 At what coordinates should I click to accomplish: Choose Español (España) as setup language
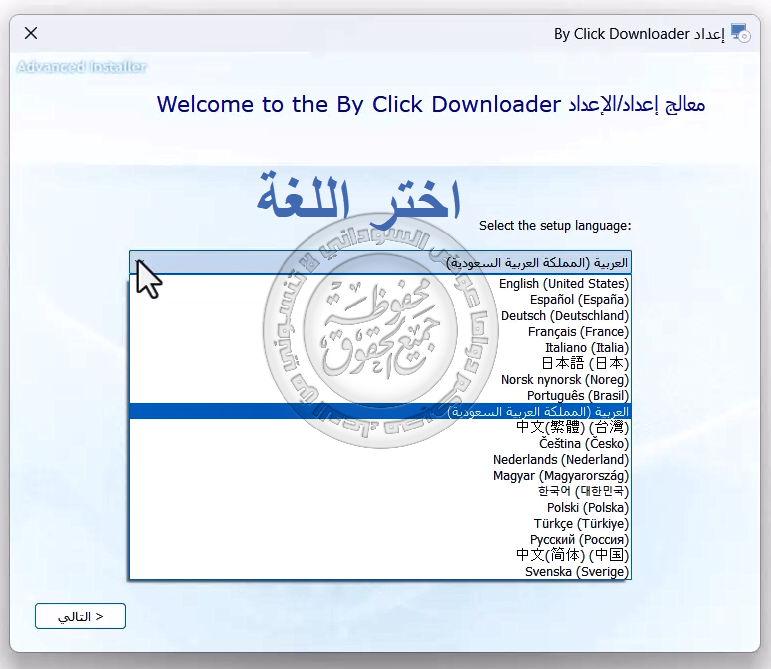pyautogui.click(x=579, y=300)
